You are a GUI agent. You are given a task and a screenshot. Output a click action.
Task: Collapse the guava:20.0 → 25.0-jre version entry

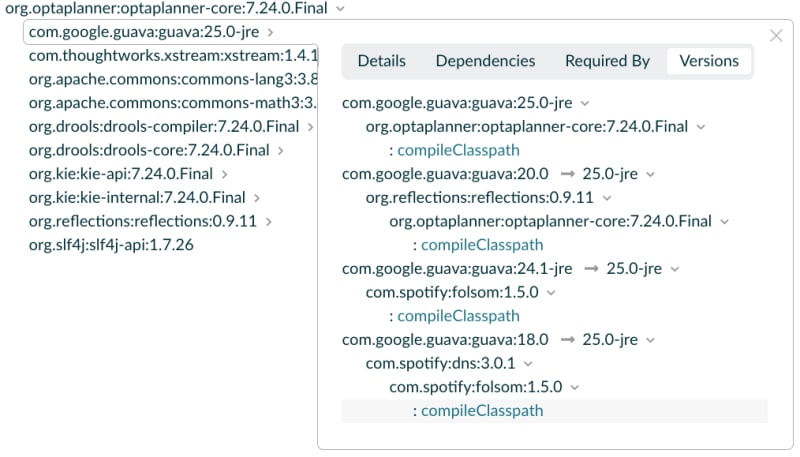(651, 174)
